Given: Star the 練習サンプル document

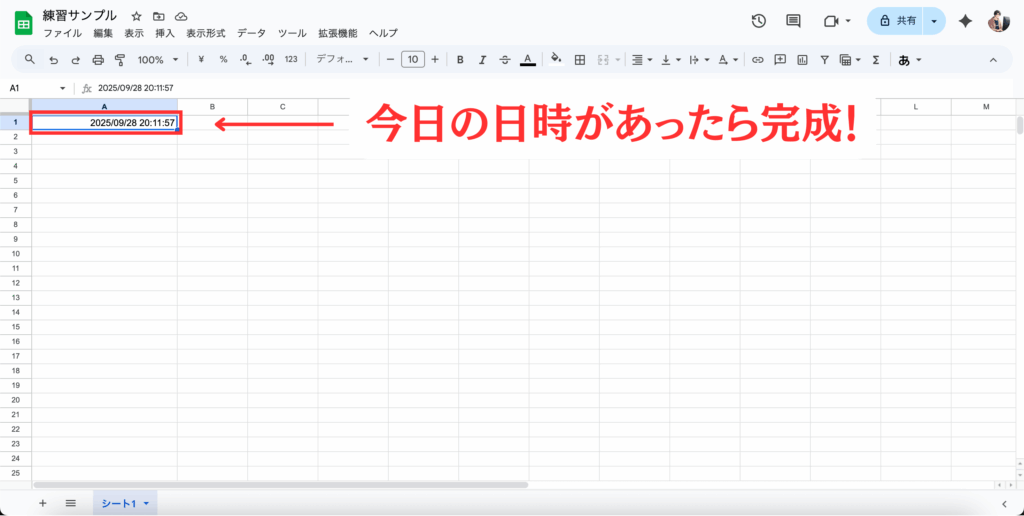Looking at the screenshot, I should tap(136, 17).
